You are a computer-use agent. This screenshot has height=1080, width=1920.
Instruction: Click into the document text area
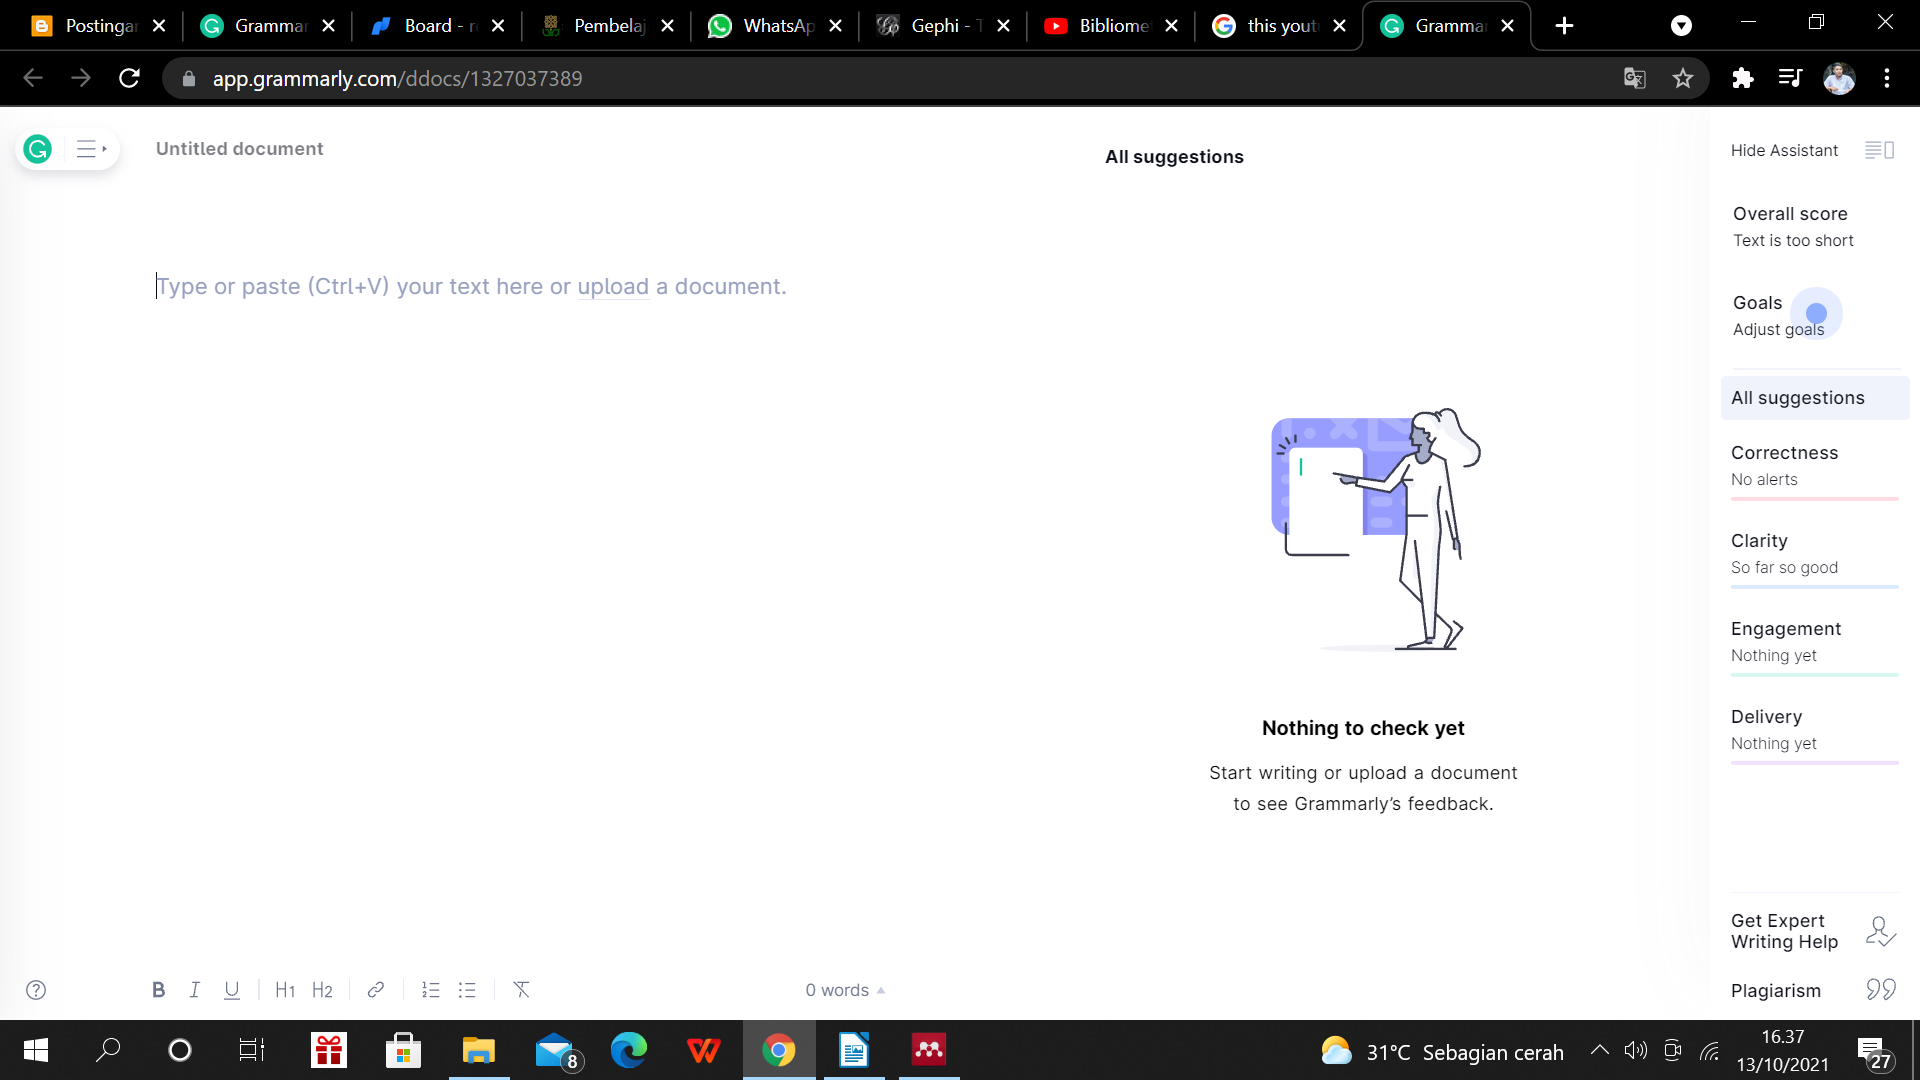click(471, 287)
